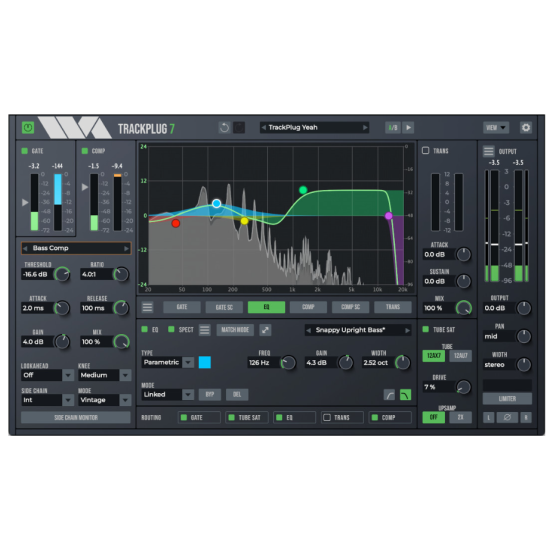Viewport: 550px width, 550px height.
Task: Switch to the COMP tab
Action: (308, 307)
